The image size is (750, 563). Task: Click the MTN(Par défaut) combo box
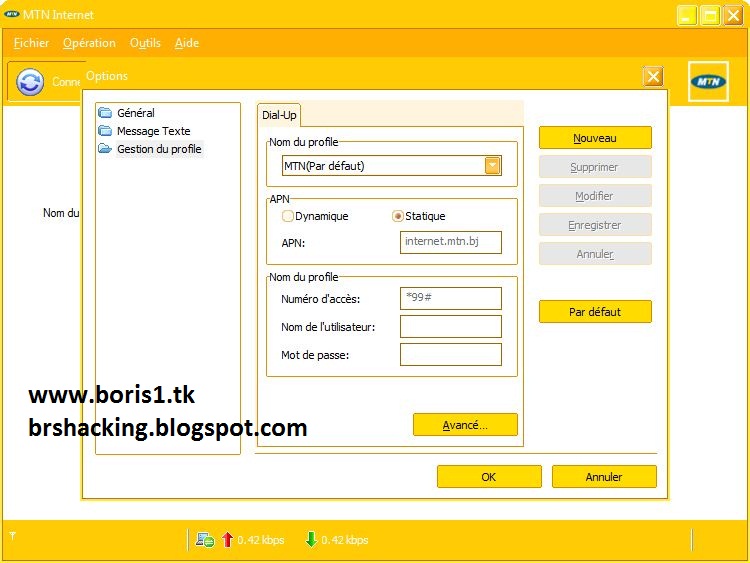pyautogui.click(x=392, y=166)
